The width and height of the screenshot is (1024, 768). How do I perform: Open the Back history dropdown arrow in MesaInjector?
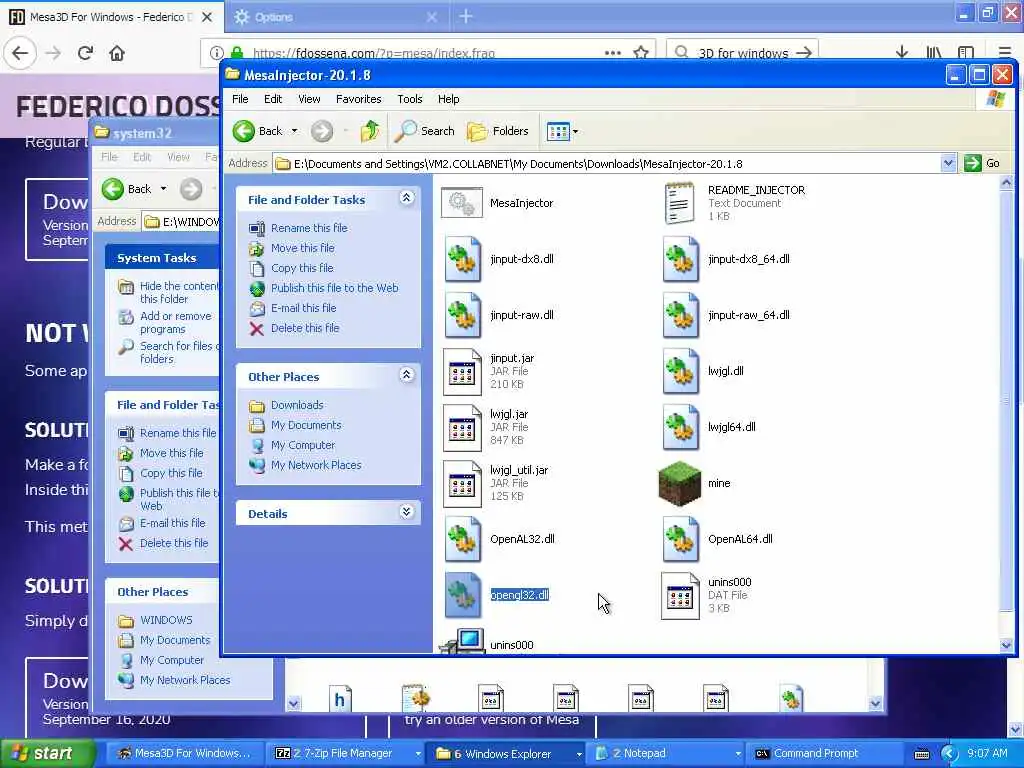(x=295, y=131)
